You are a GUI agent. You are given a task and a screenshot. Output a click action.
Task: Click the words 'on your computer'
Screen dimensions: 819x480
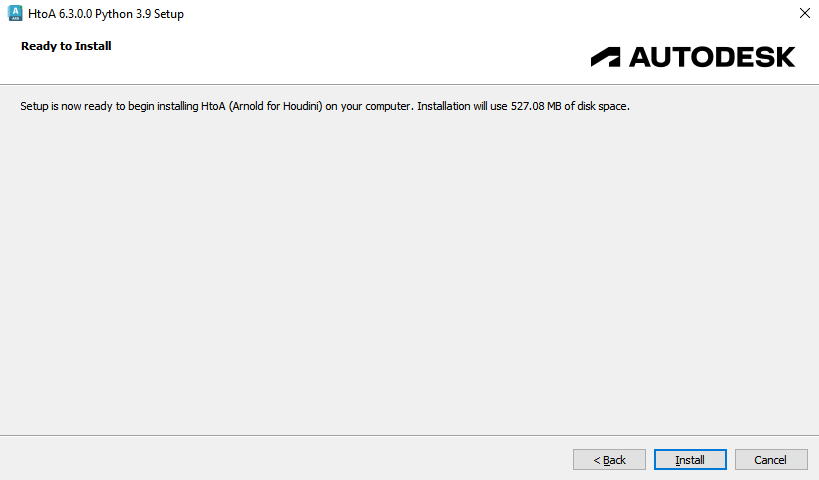[x=375, y=106]
